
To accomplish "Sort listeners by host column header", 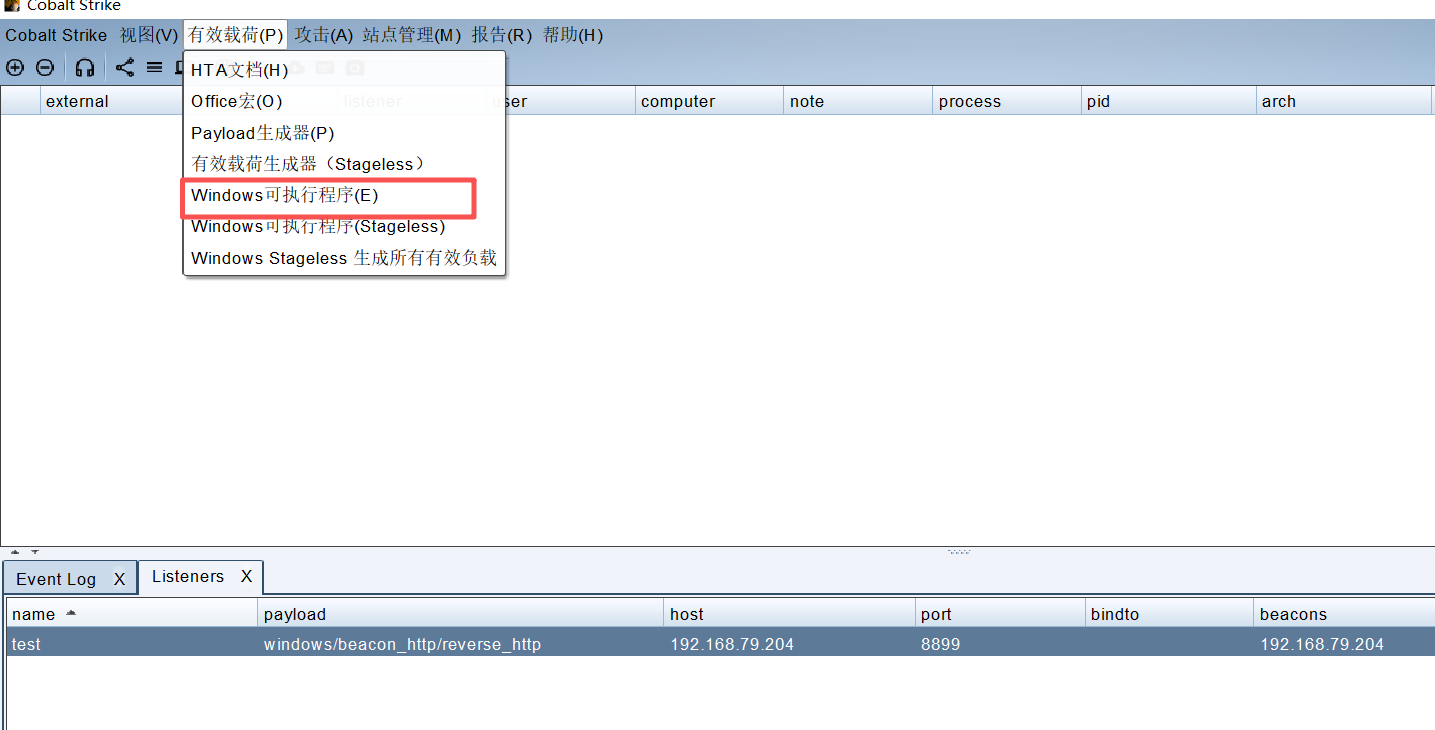I will 790,614.
